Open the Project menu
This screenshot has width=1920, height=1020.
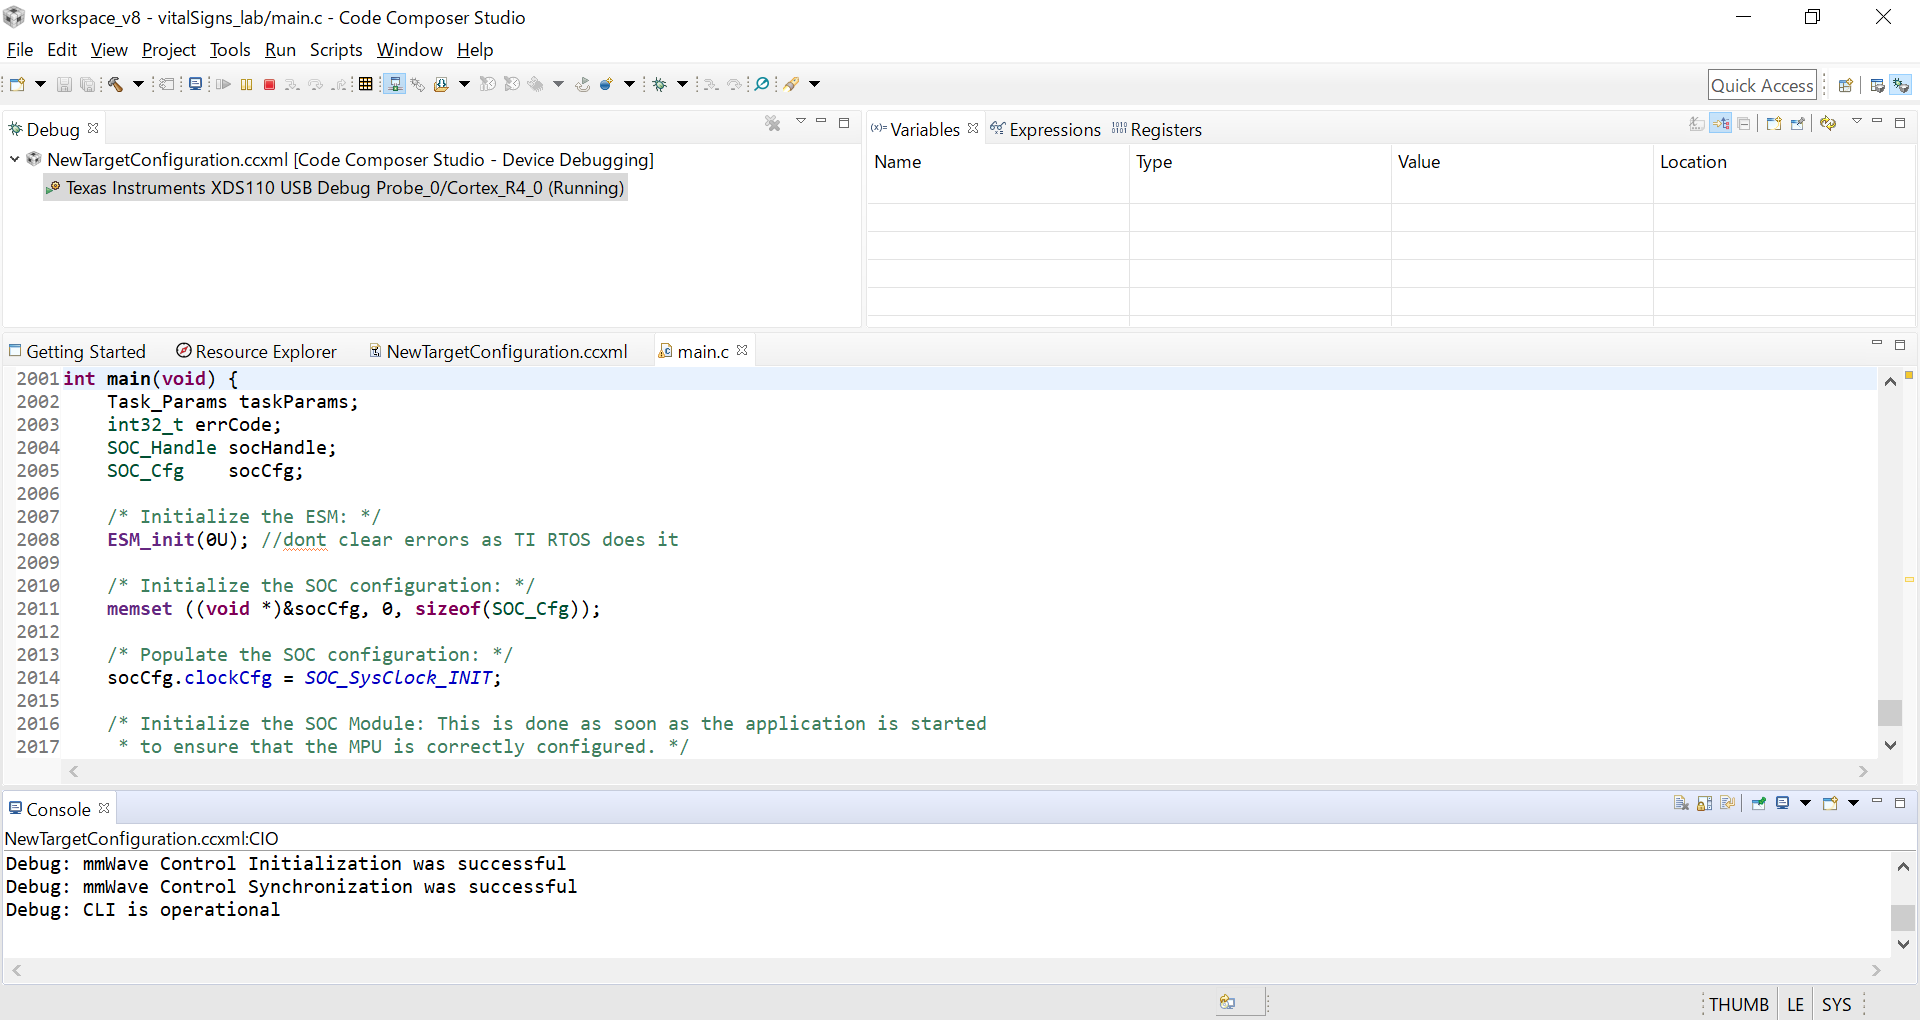169,49
